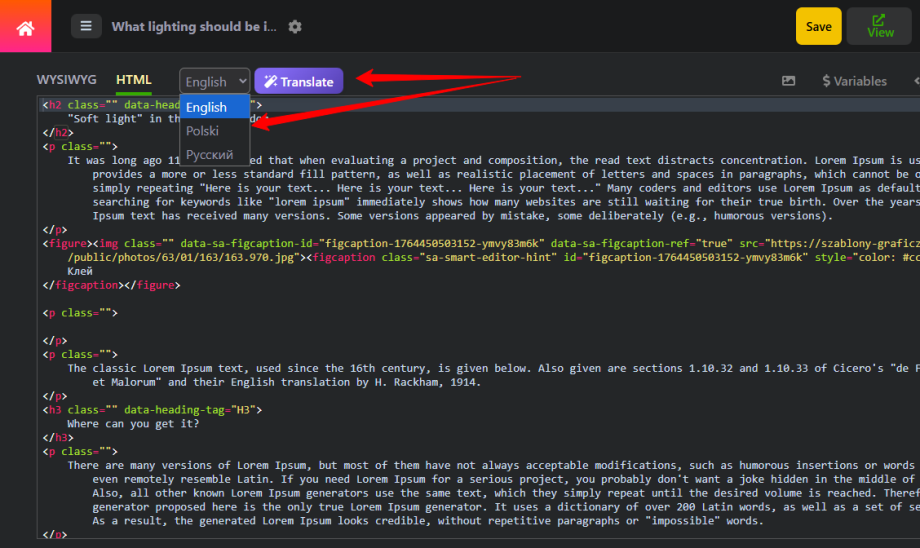Click the purple Translate button

[299, 82]
